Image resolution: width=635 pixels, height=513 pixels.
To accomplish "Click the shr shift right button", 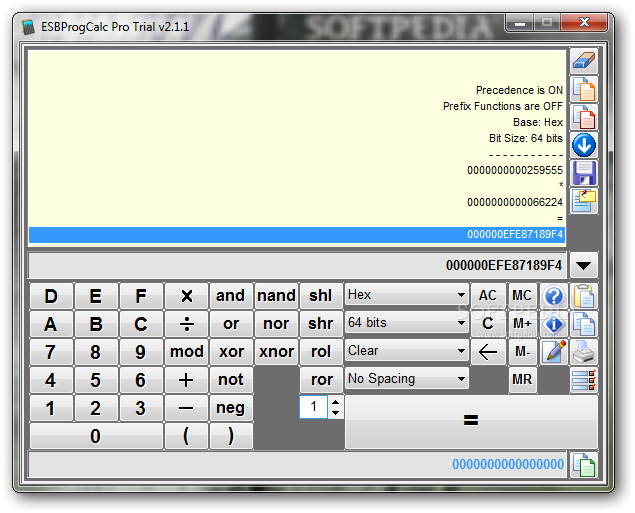I will [x=321, y=324].
